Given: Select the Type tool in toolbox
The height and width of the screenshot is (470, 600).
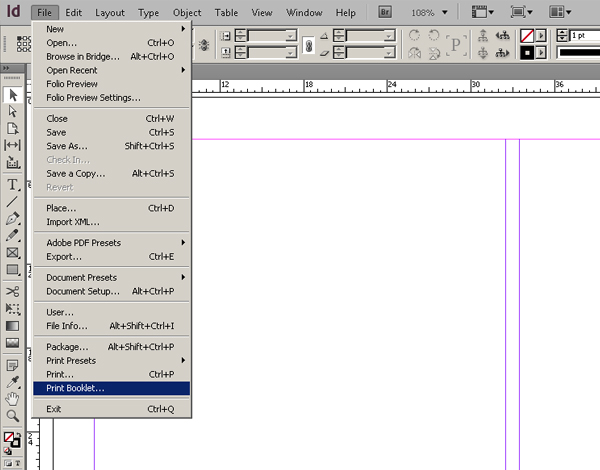Looking at the screenshot, I should (x=12, y=185).
